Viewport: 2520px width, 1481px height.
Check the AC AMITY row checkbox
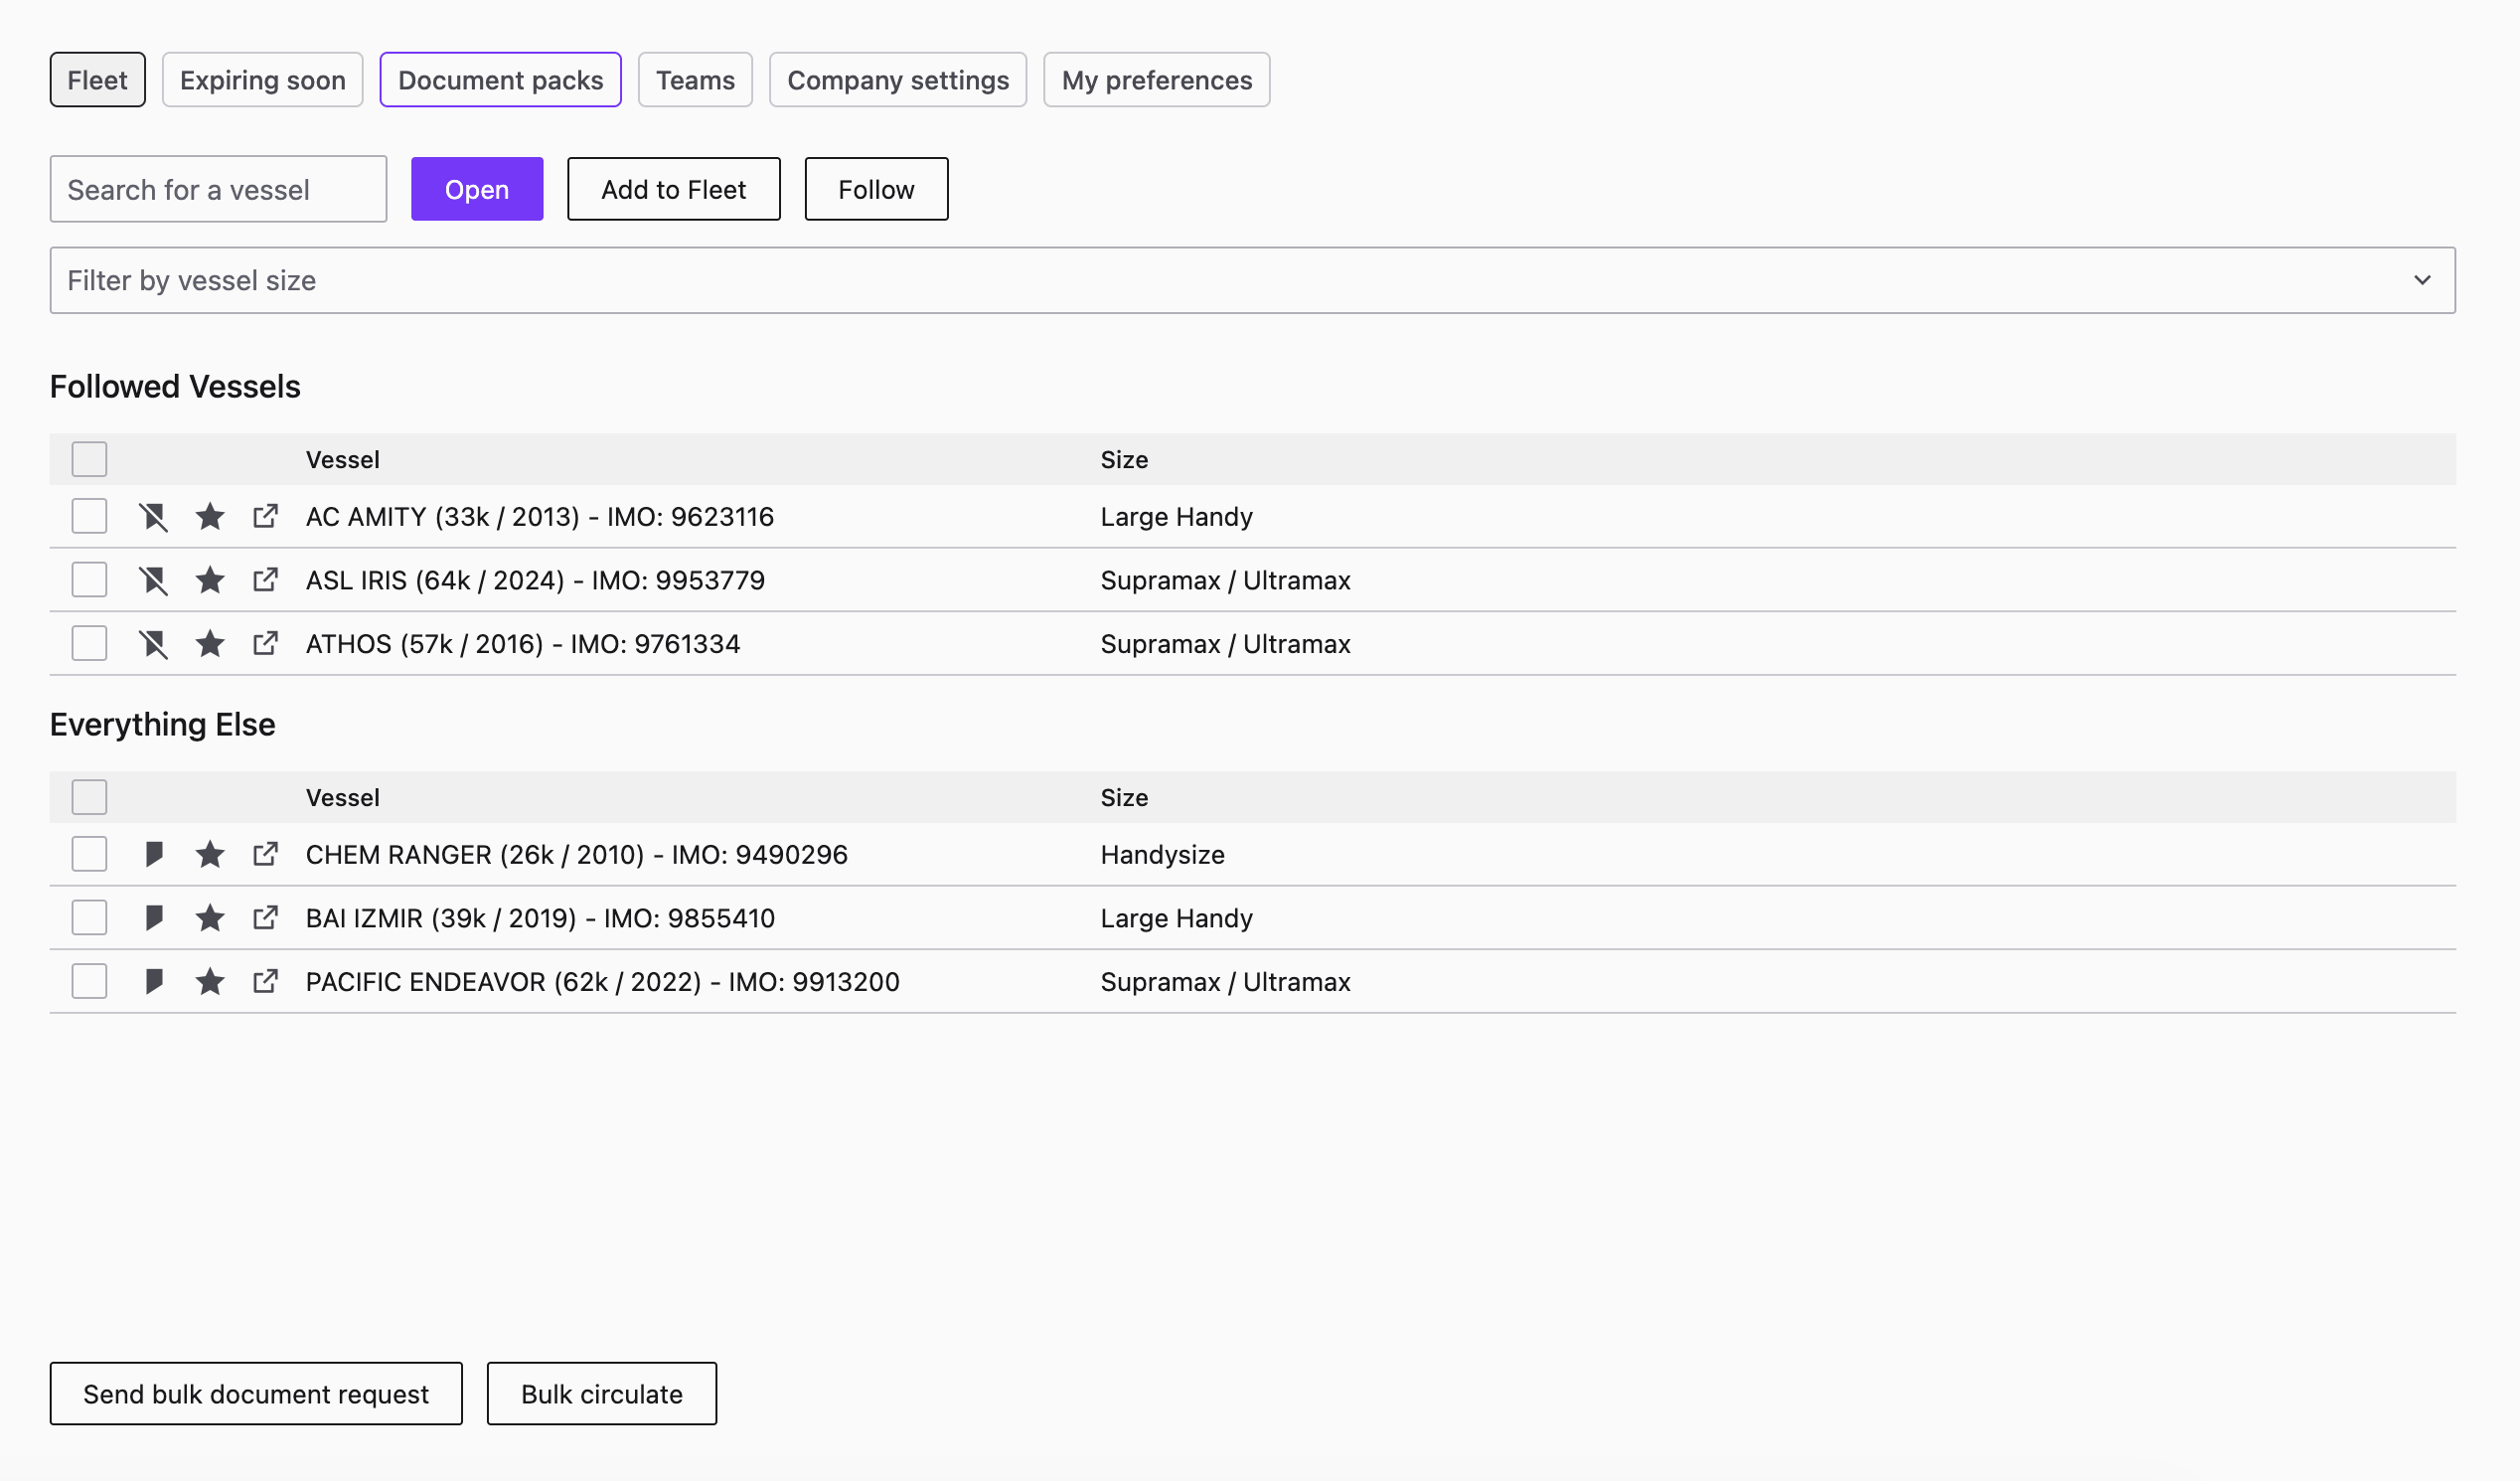(x=89, y=517)
